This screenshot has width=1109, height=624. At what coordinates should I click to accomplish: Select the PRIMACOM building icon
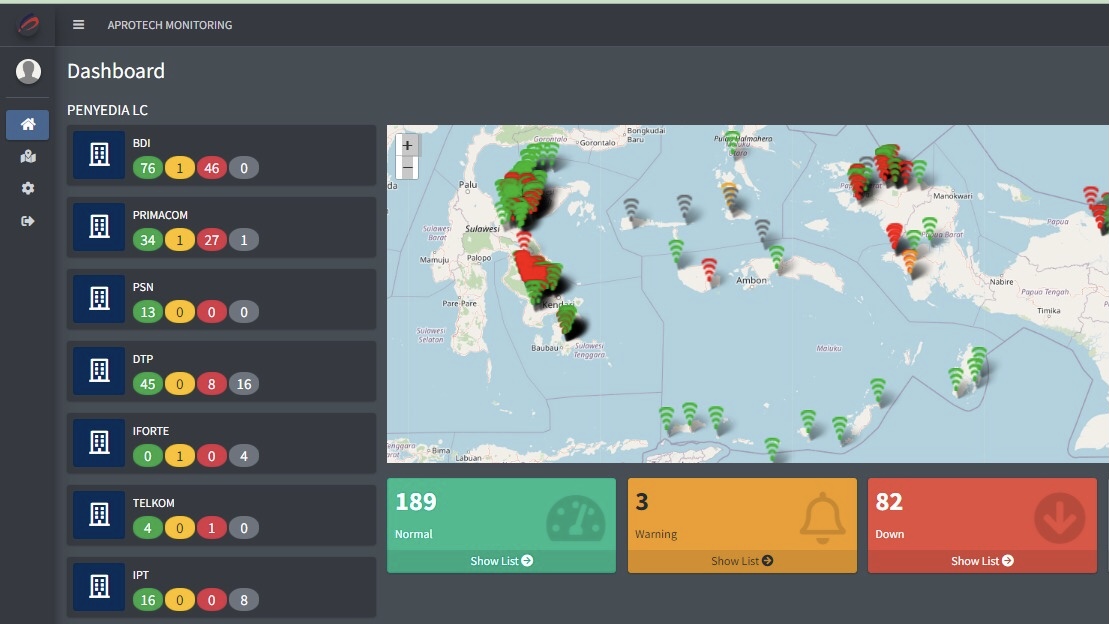tap(99, 227)
